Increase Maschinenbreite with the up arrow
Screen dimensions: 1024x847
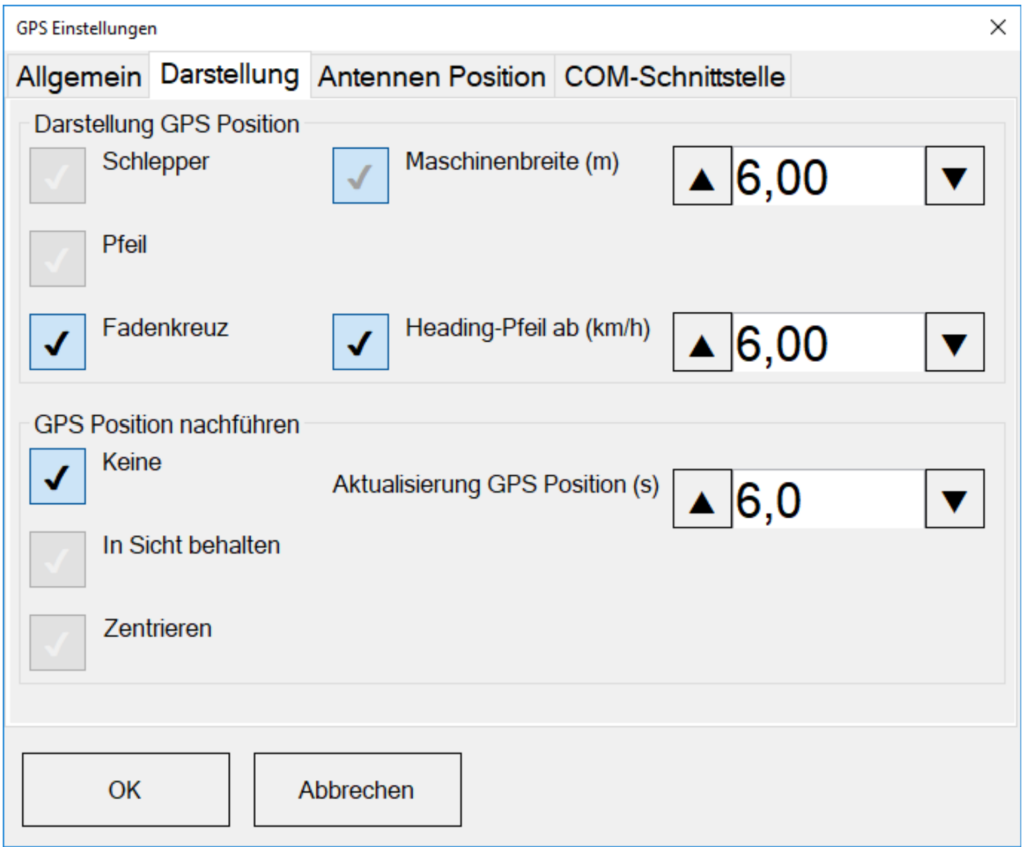point(703,177)
